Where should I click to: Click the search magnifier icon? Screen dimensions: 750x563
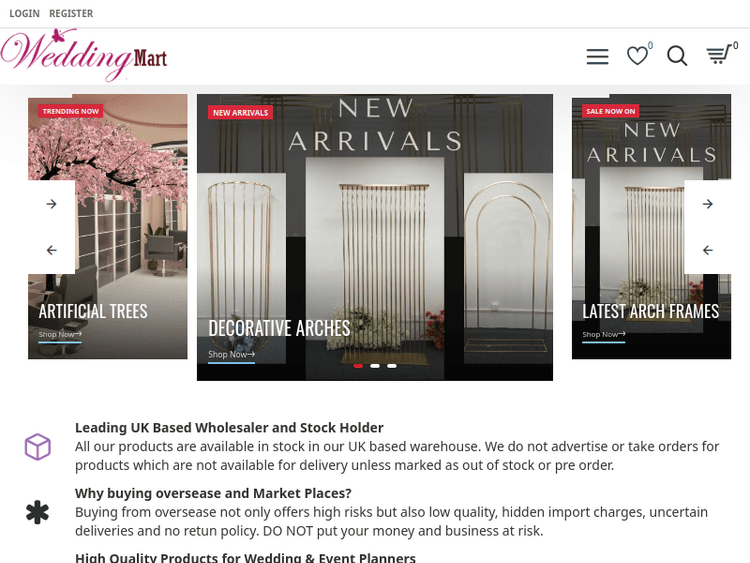click(677, 56)
